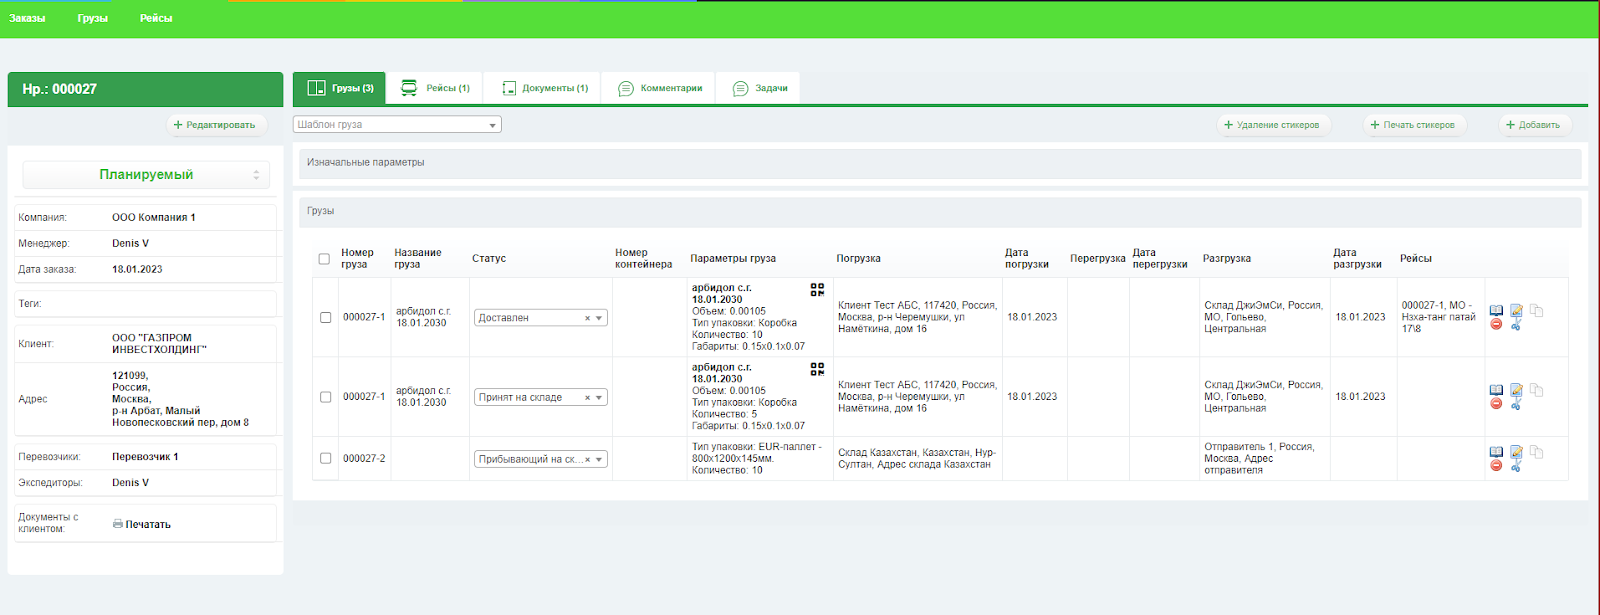The image size is (1600, 615).
Task: Click scissors icon in 000027-2 row
Action: (1516, 466)
